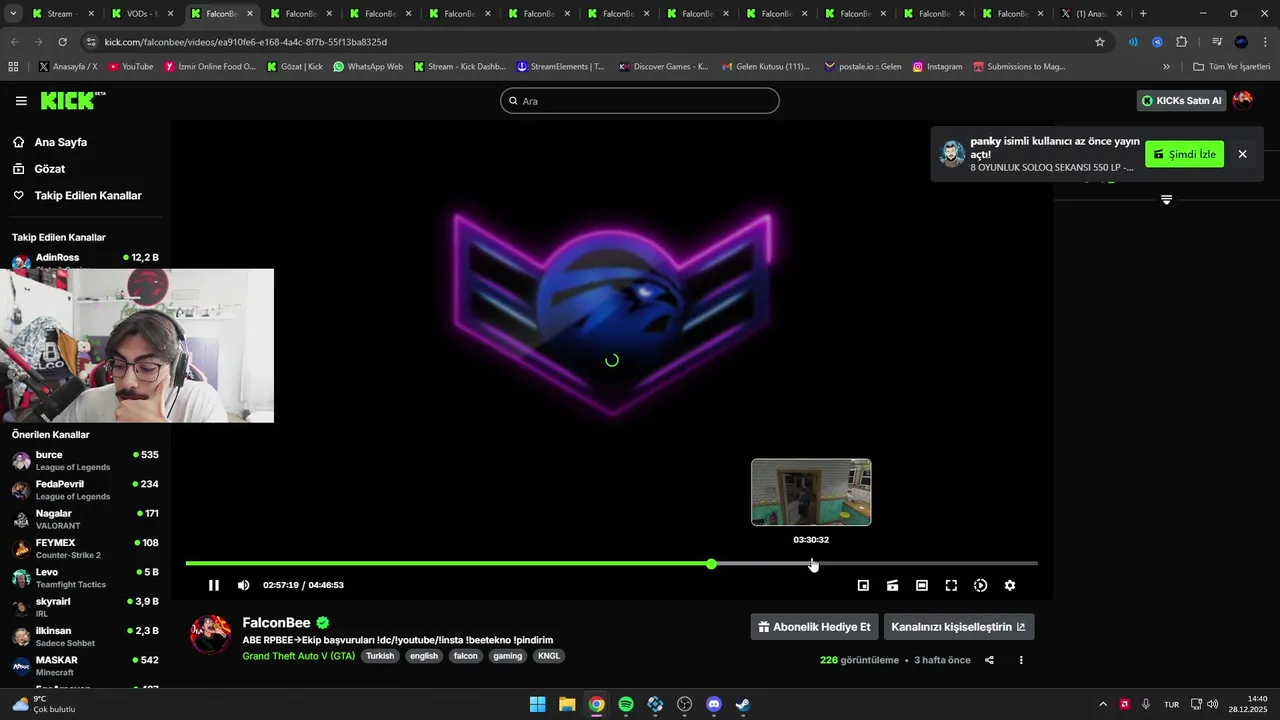Click the playback speed icon in player

pos(980,585)
